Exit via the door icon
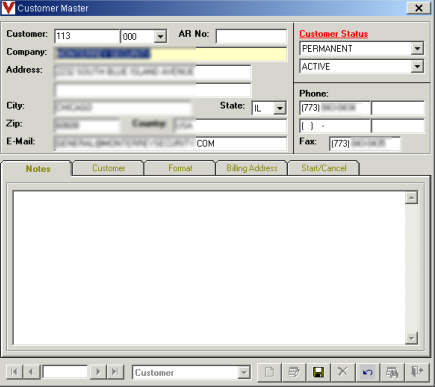 pyautogui.click(x=417, y=372)
